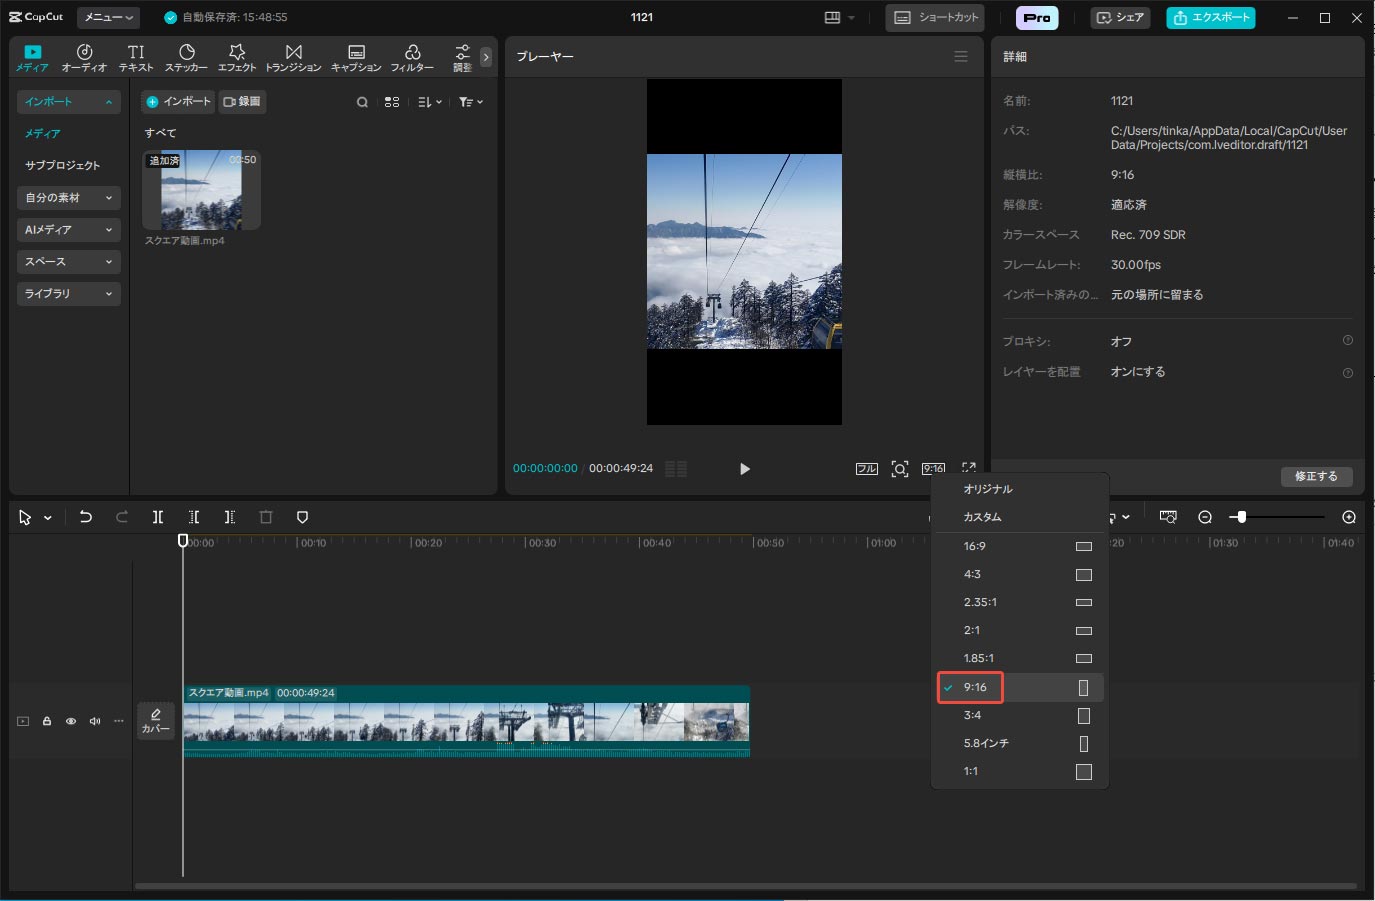
Task: Select the 16:9 aspect ratio option
Action: pos(1020,546)
